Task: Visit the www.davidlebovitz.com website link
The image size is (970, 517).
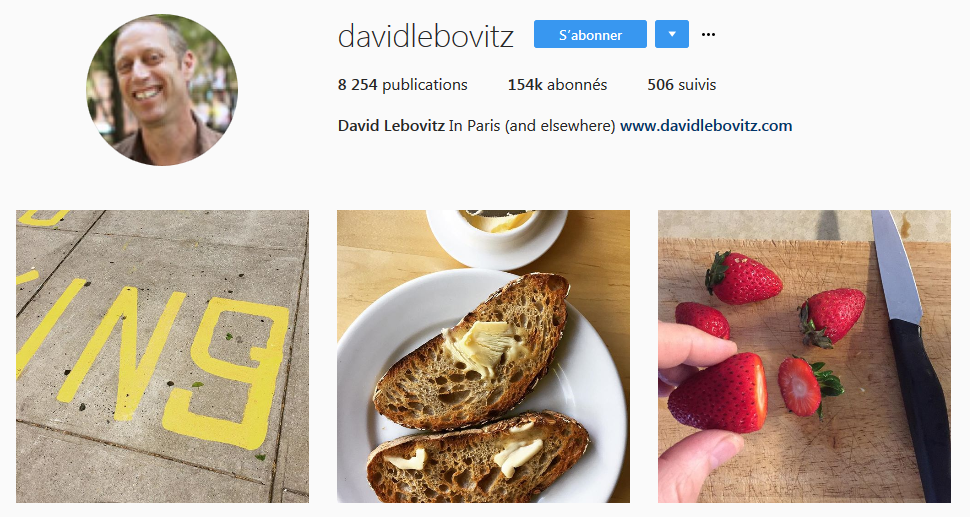Action: pyautogui.click(x=706, y=126)
